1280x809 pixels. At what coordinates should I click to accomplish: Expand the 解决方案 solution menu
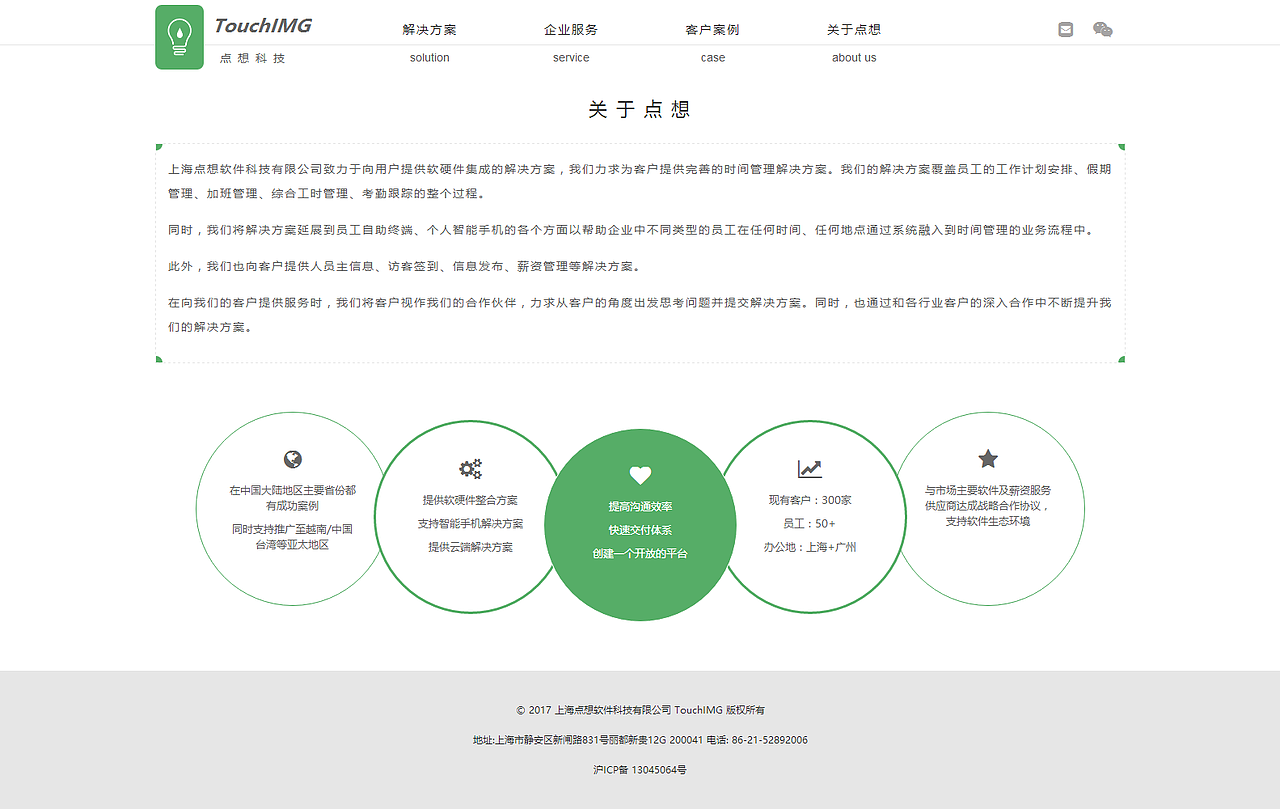click(429, 29)
